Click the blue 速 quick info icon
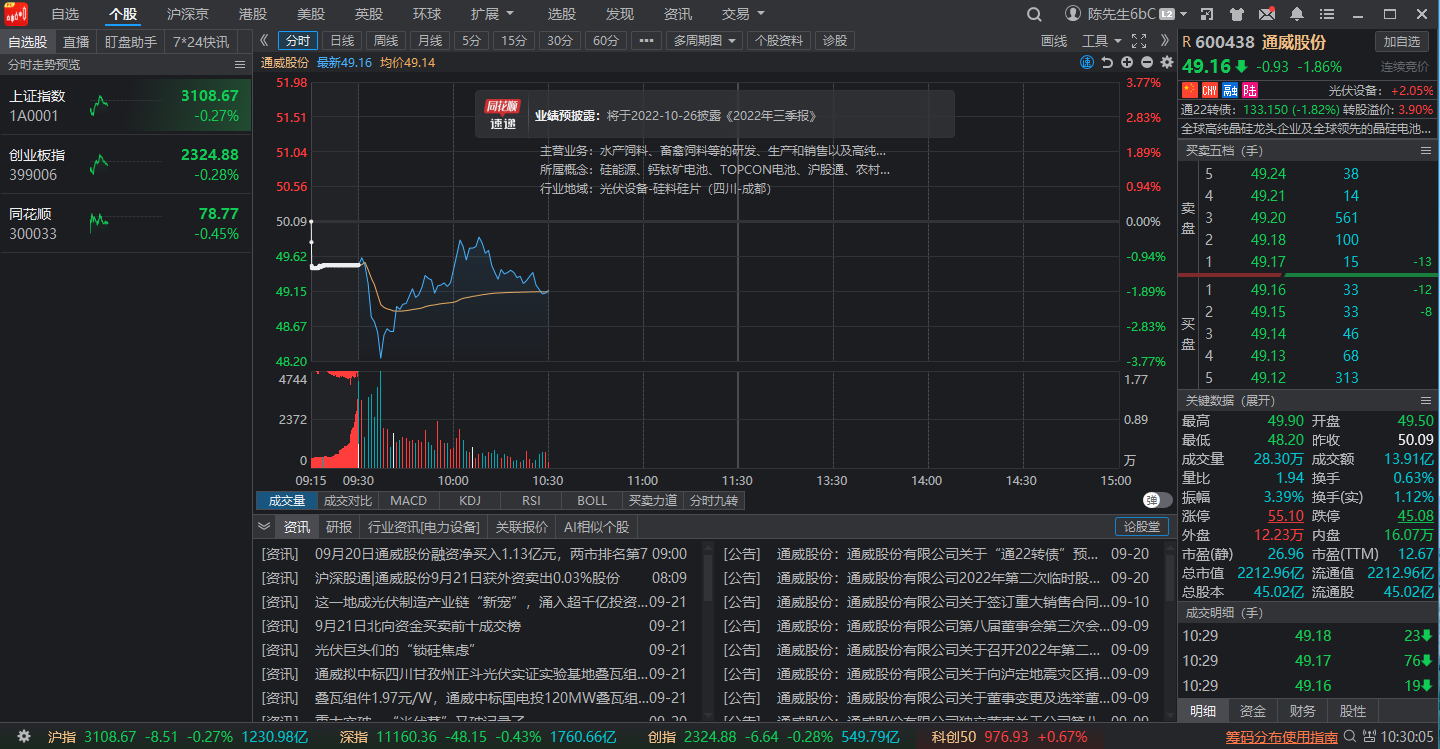Viewport: 1440px width, 749px height. coord(1087,62)
